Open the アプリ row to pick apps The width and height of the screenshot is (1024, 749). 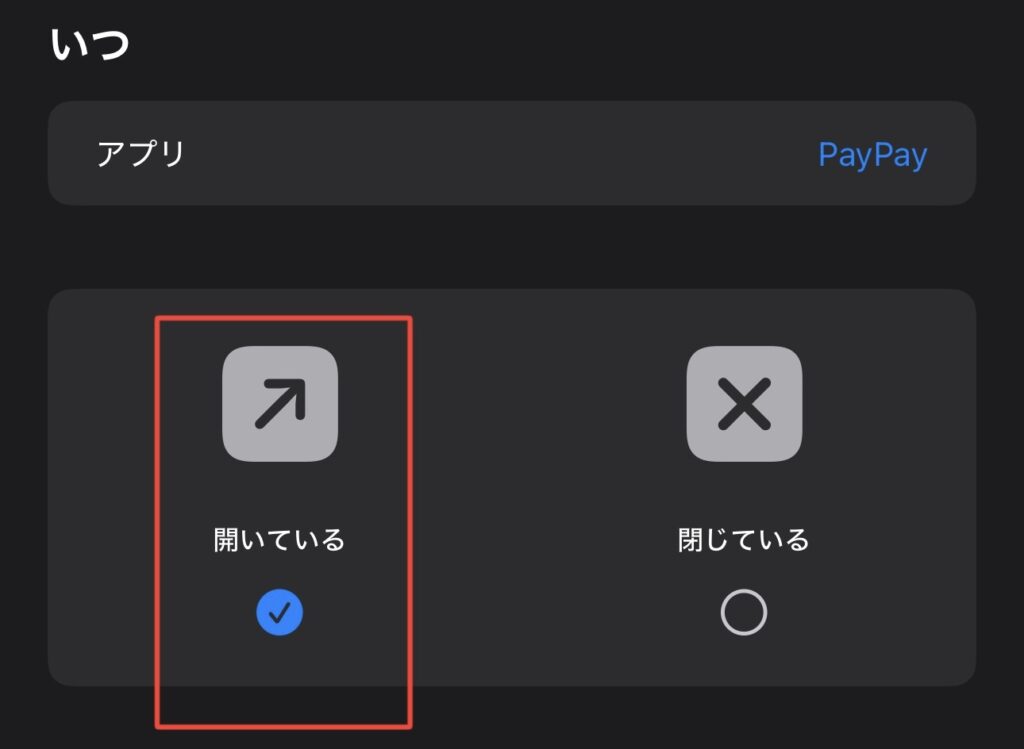point(512,153)
